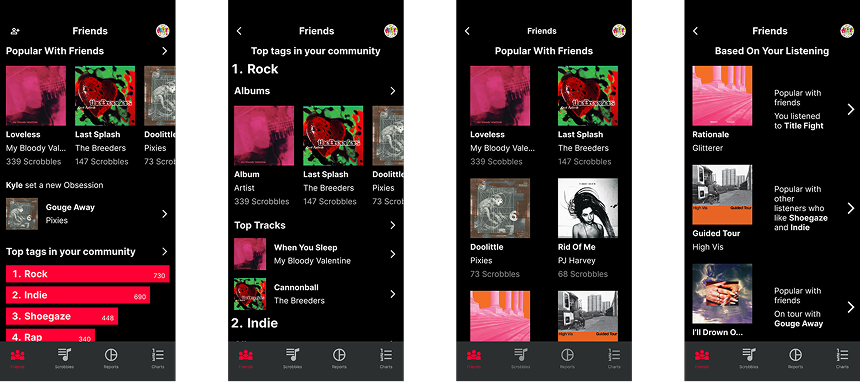This screenshot has width=860, height=382.
Task: Open profile avatar in third screen header
Action: pos(619,31)
